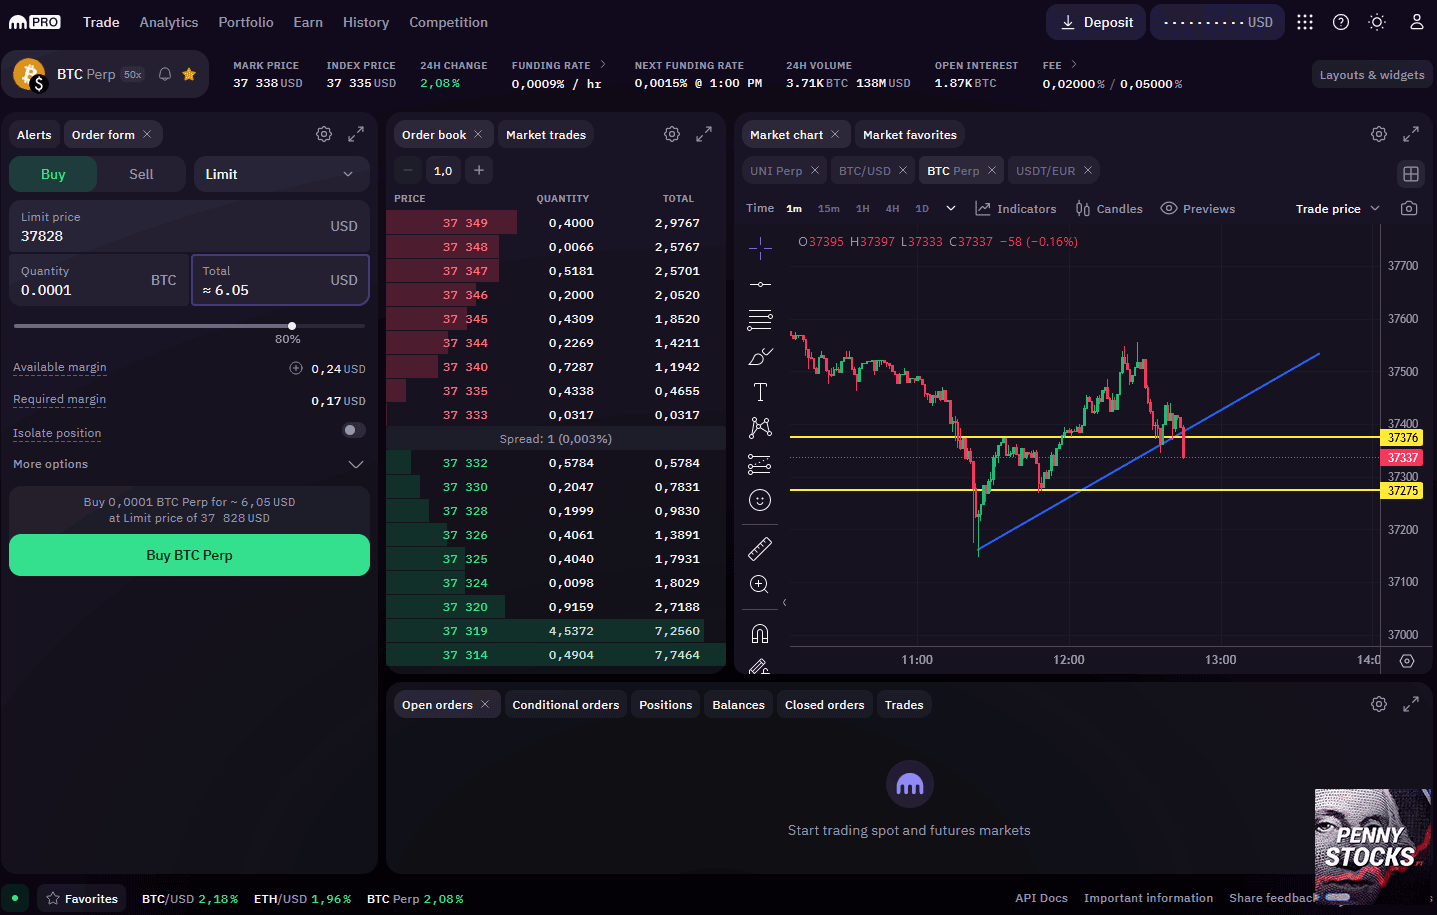Image resolution: width=1437 pixels, height=915 pixels.
Task: Add margin with plus circle icon
Action: click(x=296, y=368)
